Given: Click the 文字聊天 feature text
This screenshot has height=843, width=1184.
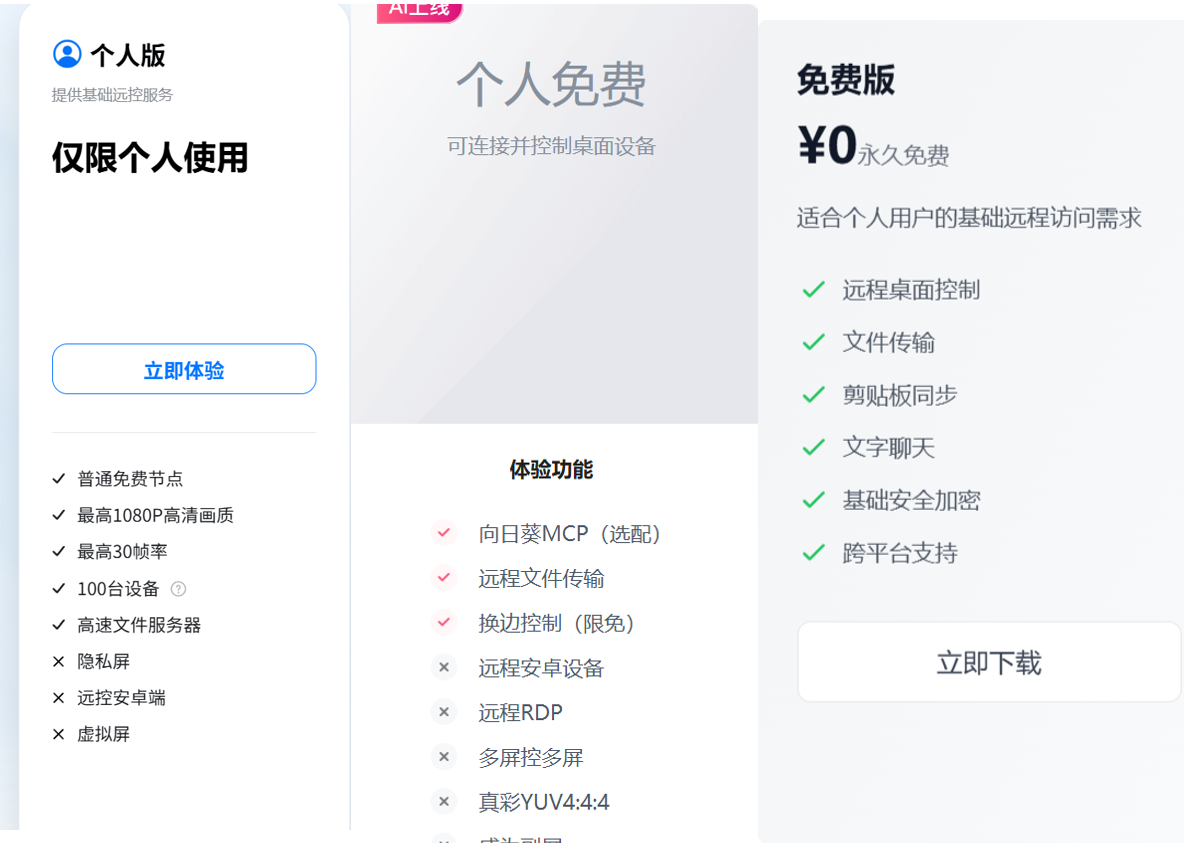Looking at the screenshot, I should click(x=889, y=448).
